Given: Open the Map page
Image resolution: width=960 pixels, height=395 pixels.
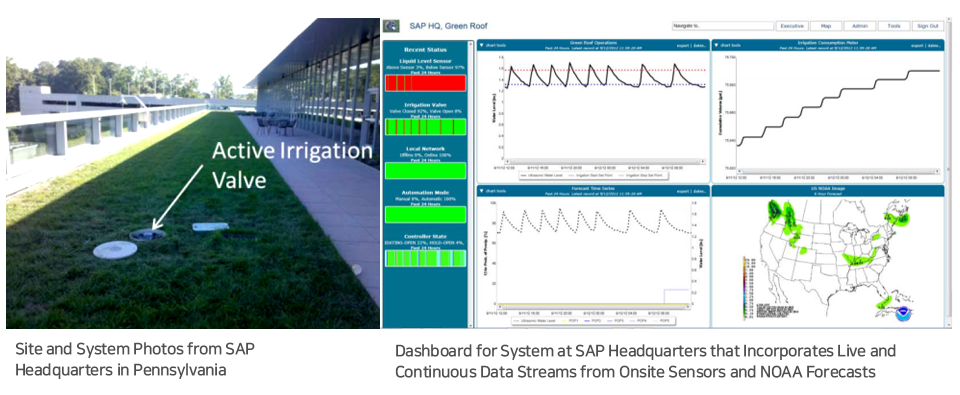Looking at the screenshot, I should [826, 26].
